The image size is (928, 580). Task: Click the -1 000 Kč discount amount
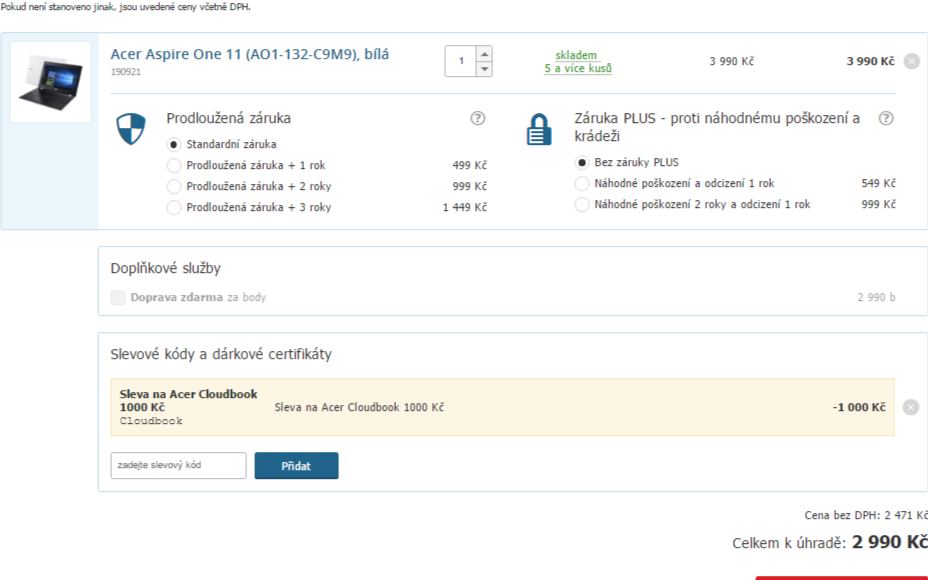click(859, 407)
